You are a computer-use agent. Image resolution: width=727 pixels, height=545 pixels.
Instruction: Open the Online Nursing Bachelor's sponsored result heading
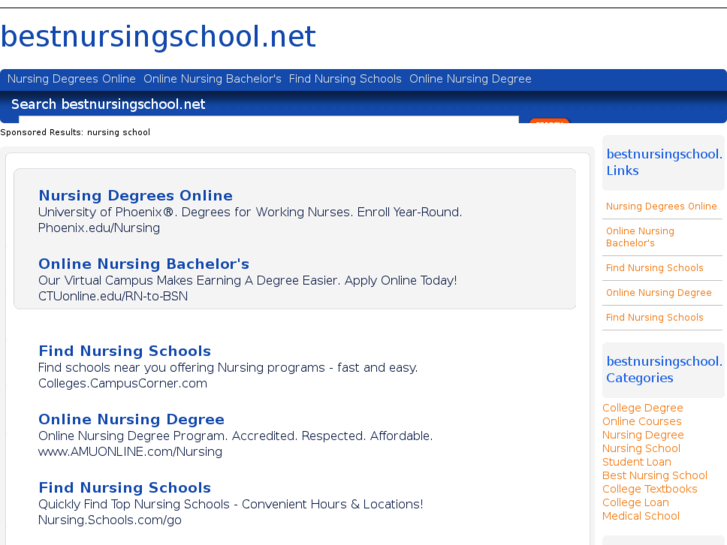(x=144, y=263)
